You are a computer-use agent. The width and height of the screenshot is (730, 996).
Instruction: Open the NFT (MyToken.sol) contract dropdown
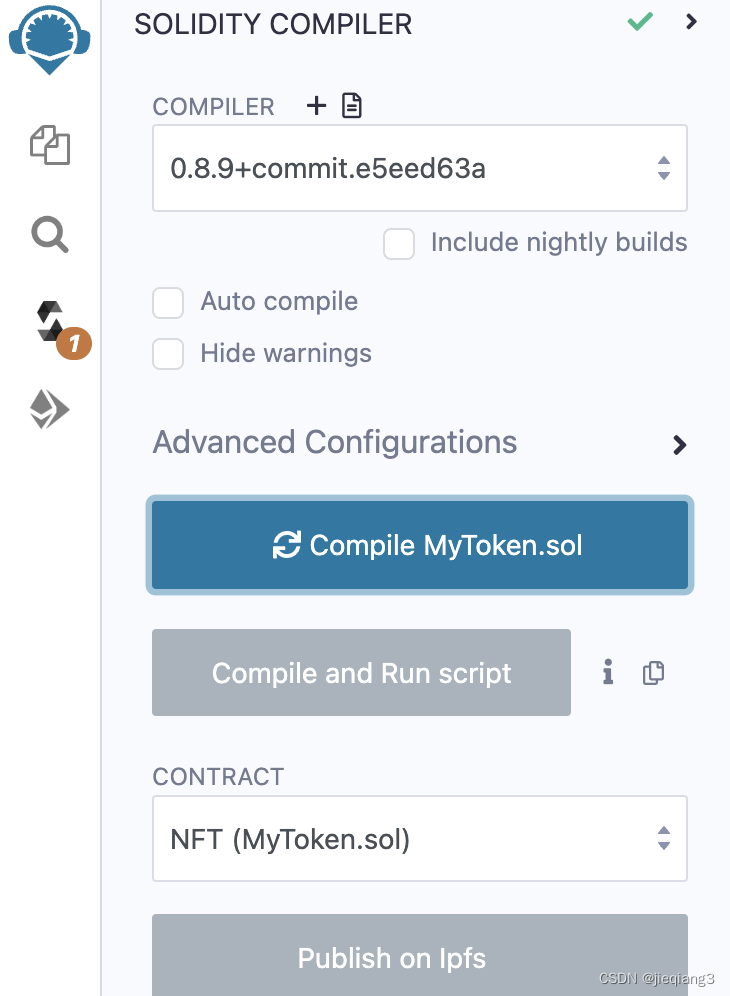[x=419, y=839]
